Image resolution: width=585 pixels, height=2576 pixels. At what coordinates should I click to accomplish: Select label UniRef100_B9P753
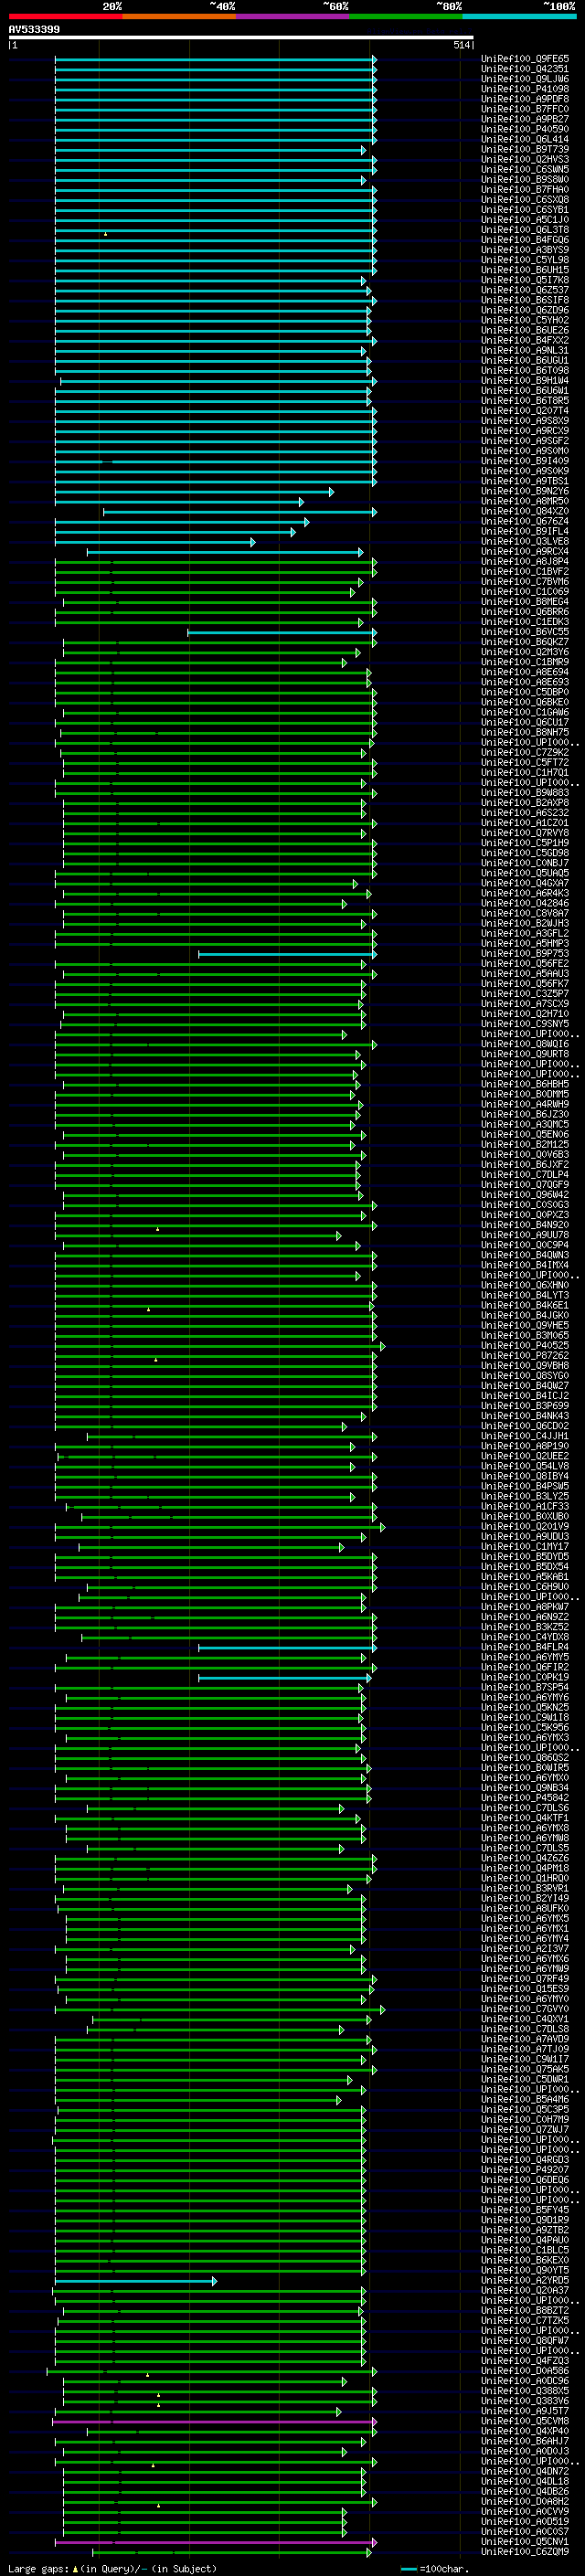525,953
